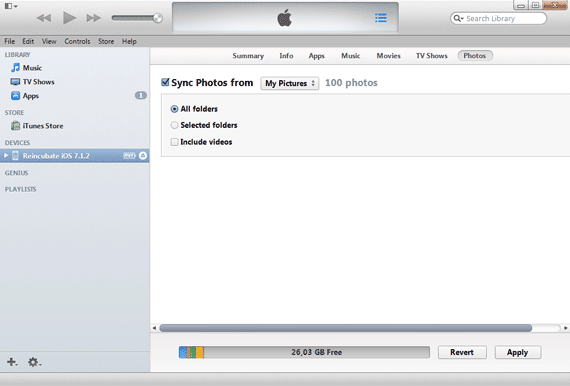
Task: Skip forward to the next track
Action: pyautogui.click(x=93, y=18)
